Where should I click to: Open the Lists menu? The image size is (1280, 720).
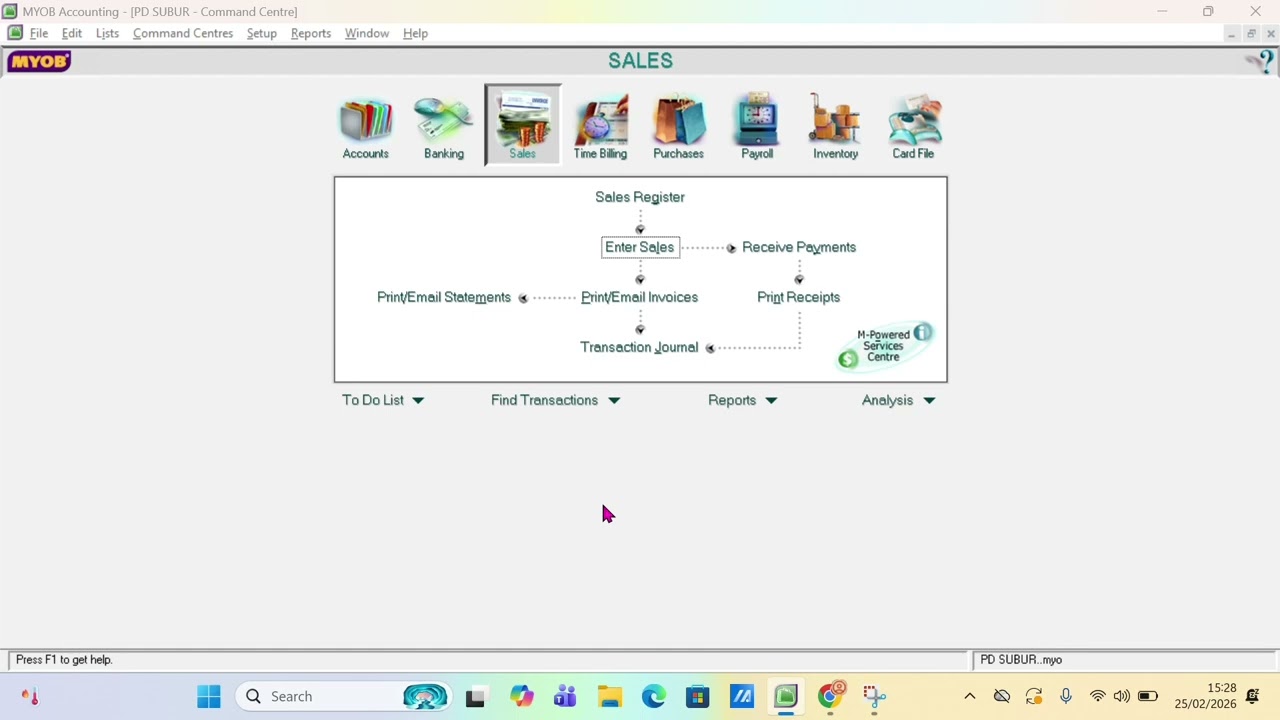107,33
